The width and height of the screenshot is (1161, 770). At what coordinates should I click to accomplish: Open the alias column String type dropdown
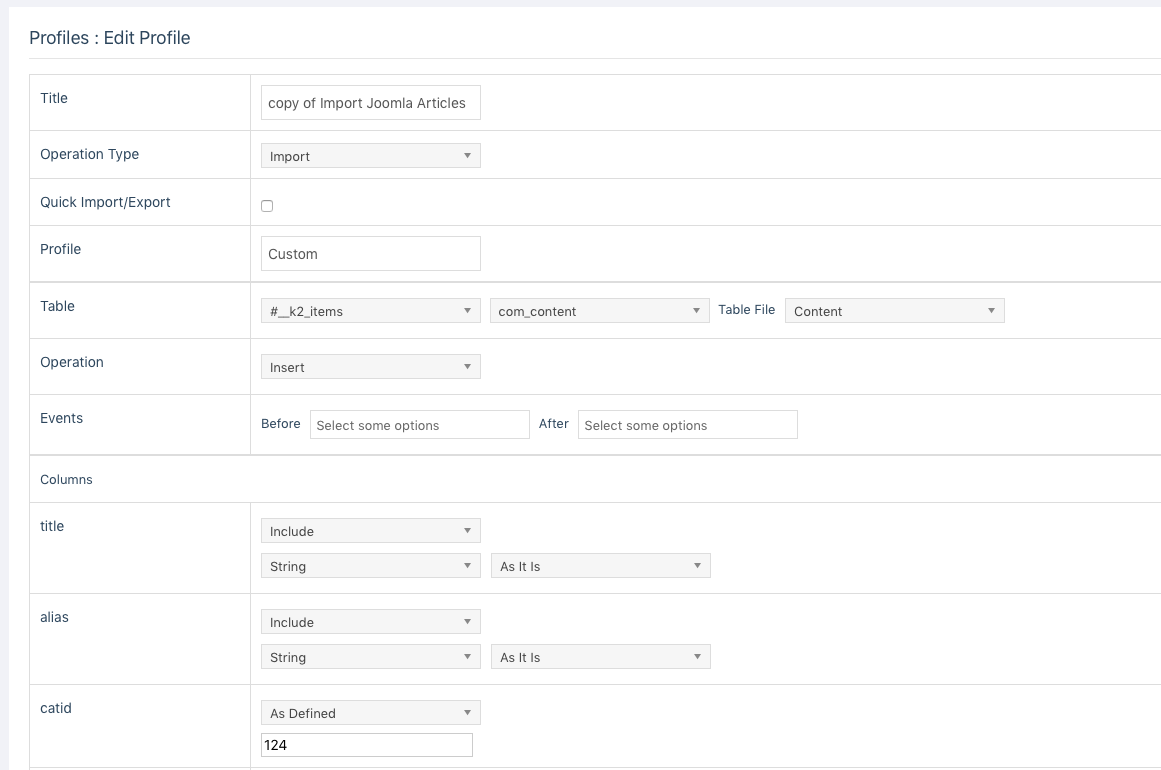370,657
